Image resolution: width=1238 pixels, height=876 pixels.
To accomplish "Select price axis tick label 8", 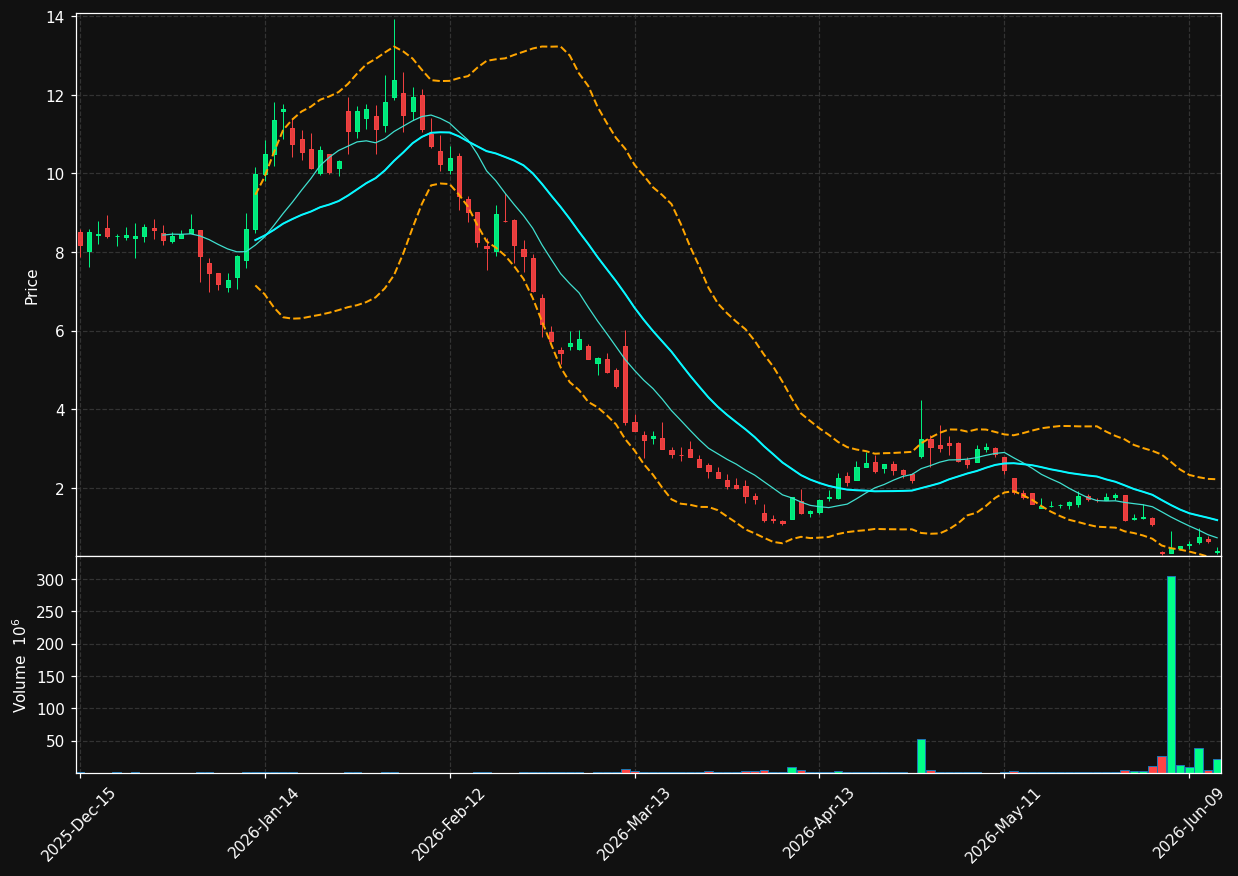I will 61,253.
